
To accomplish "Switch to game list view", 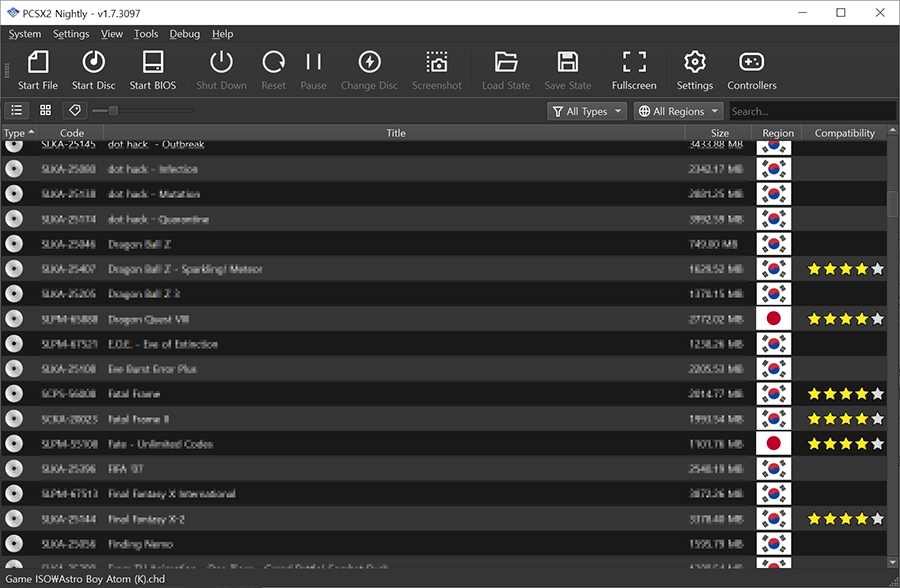I will (x=17, y=110).
